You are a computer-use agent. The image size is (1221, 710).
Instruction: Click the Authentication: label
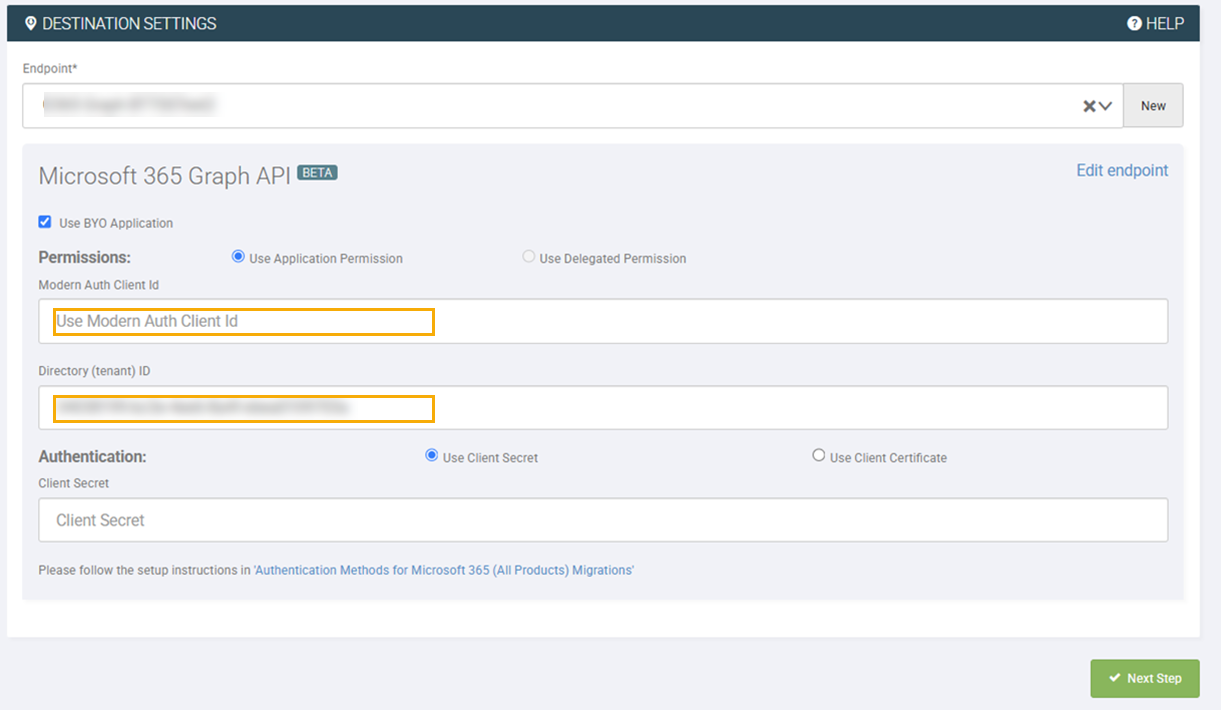tap(92, 456)
